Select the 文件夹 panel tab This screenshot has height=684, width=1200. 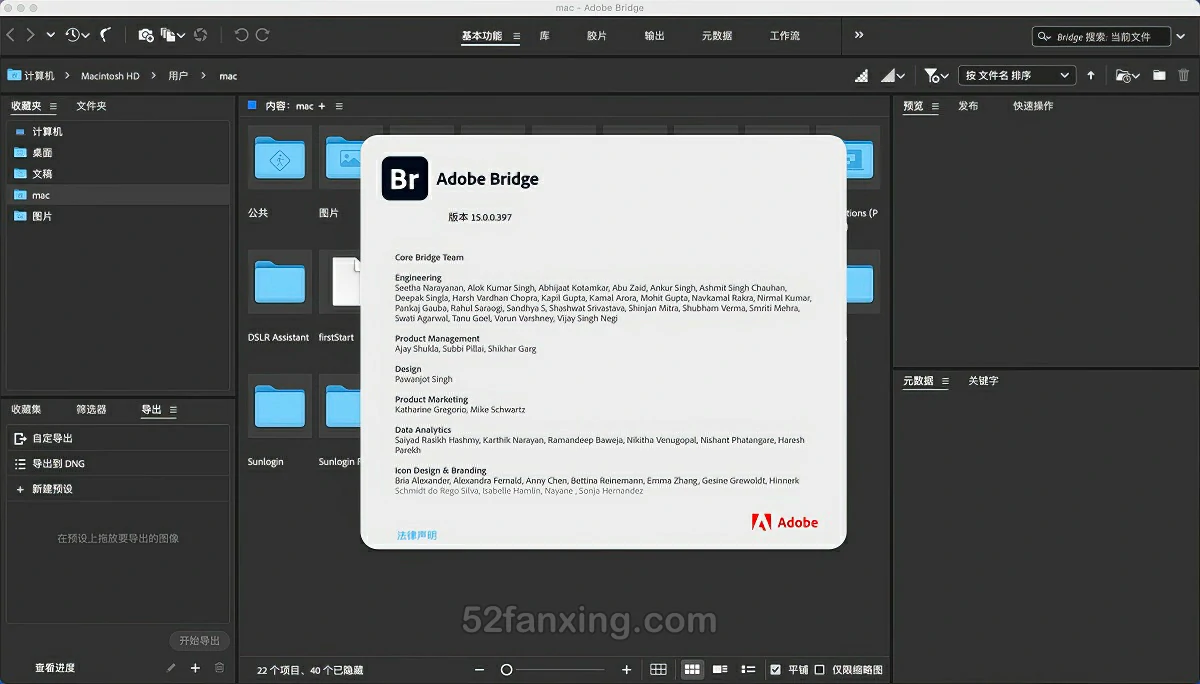91,106
